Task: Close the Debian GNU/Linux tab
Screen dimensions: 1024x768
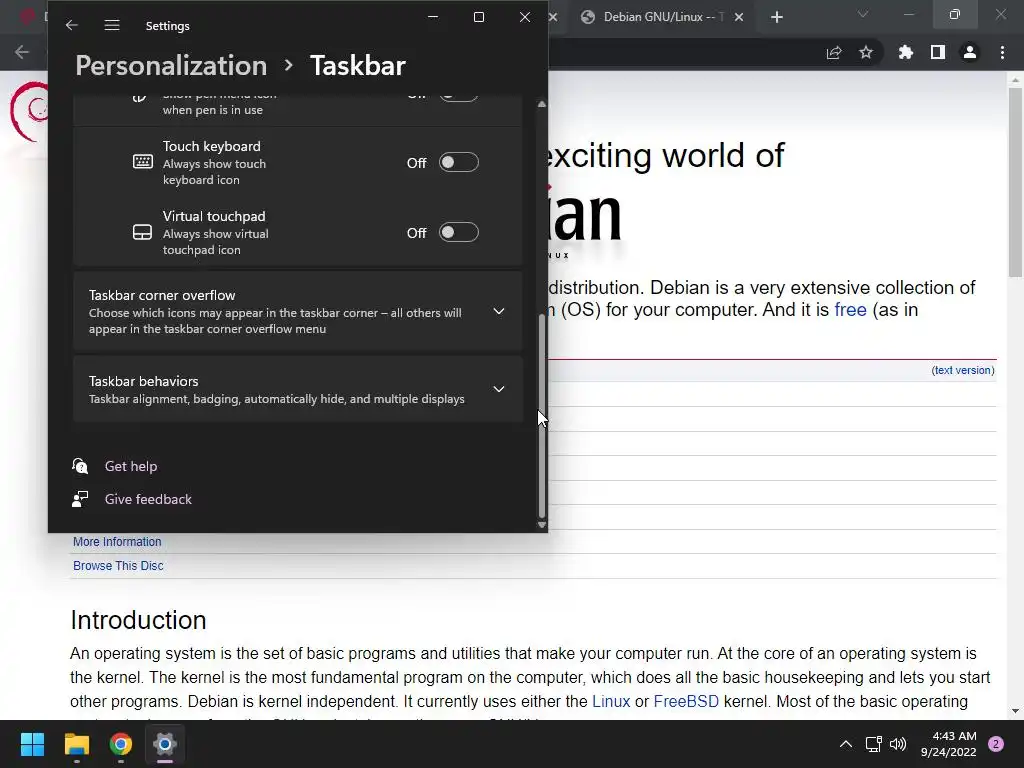Action: click(x=739, y=17)
